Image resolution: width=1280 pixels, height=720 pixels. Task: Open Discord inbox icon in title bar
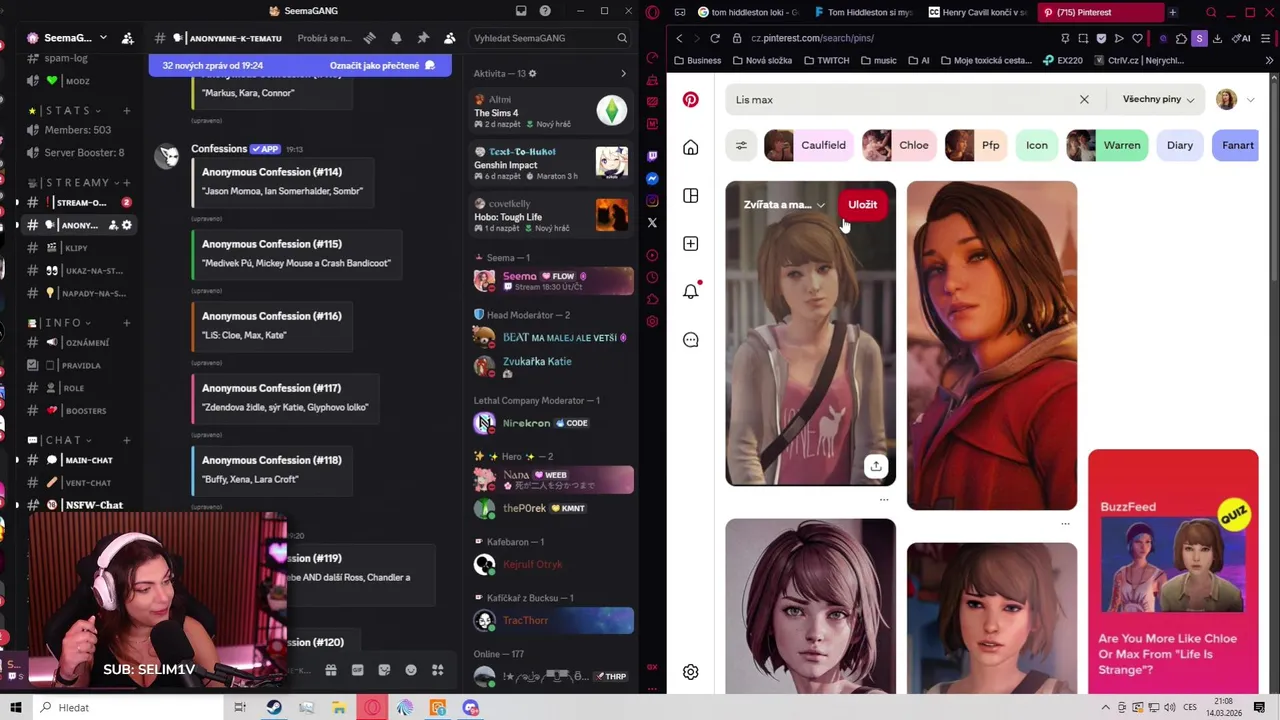pyautogui.click(x=521, y=11)
